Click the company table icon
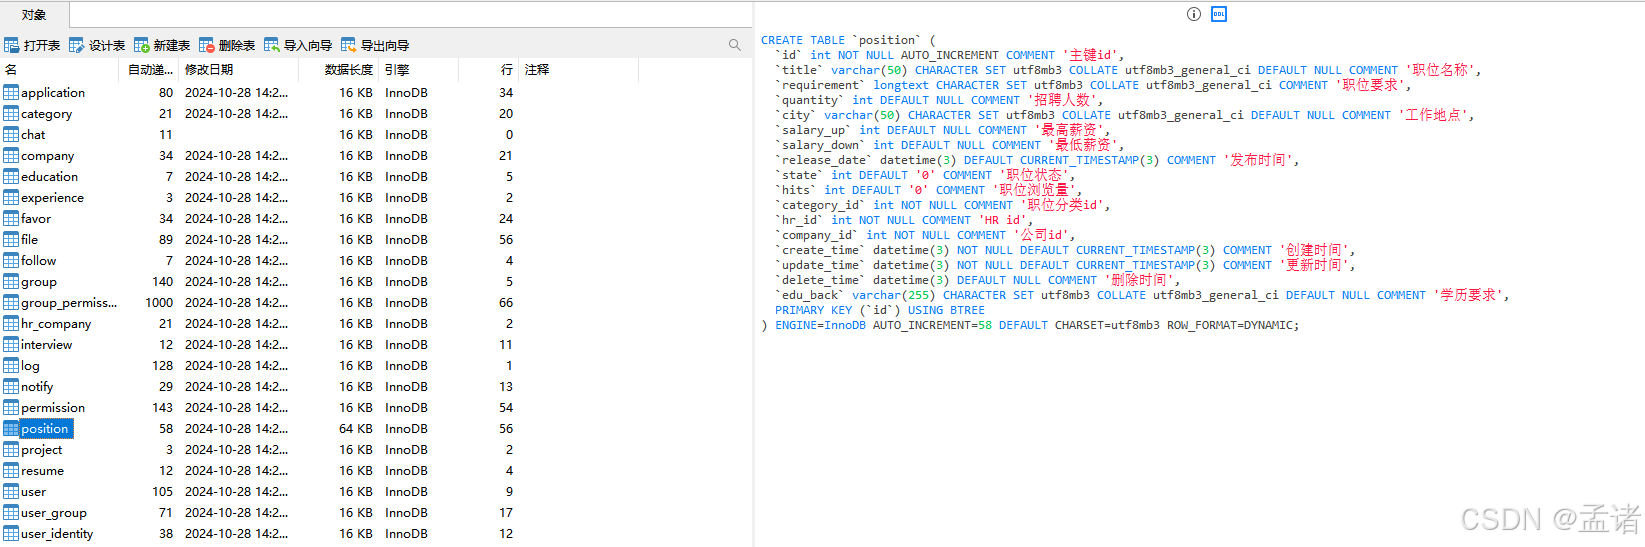Screen dimensions: 1645x547 (x=11, y=155)
